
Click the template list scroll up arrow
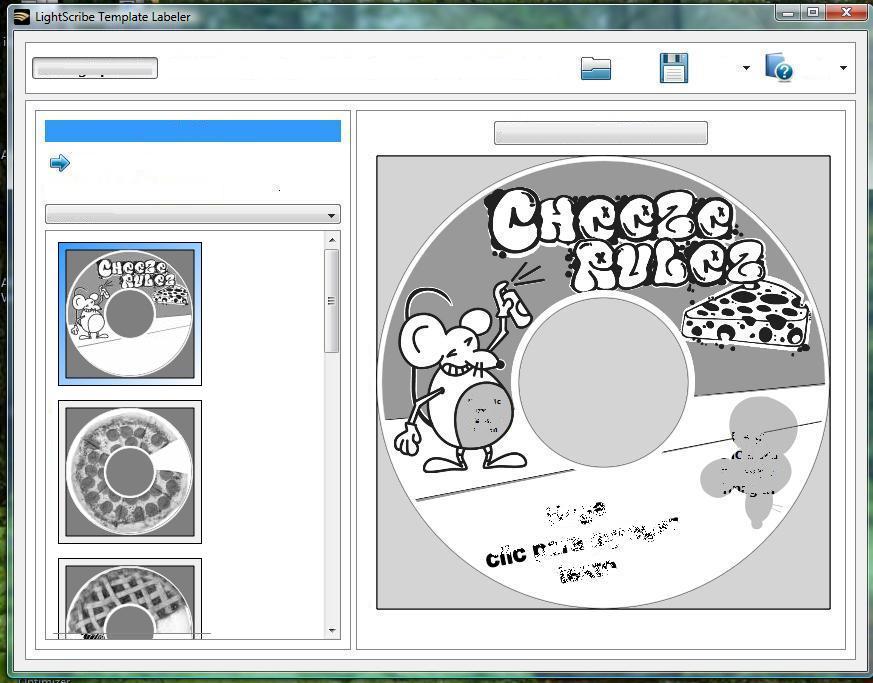point(332,240)
